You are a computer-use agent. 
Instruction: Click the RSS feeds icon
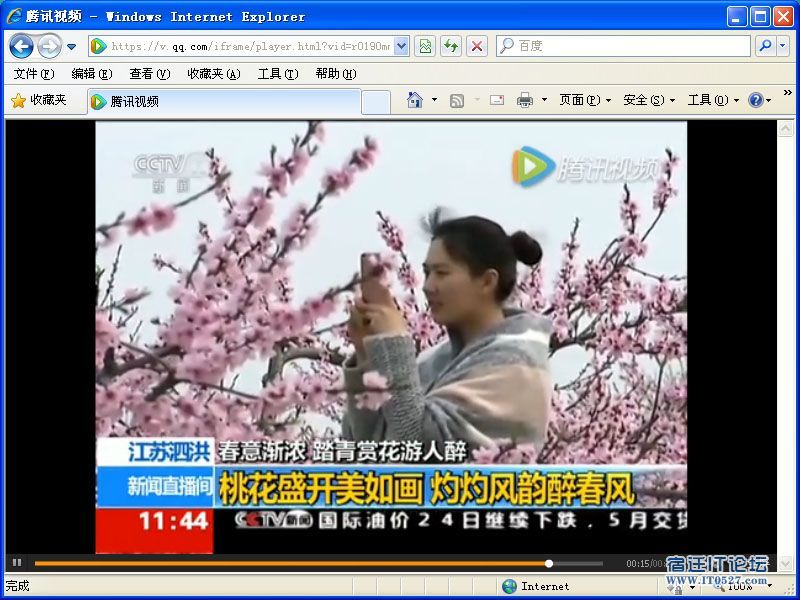pos(457,101)
